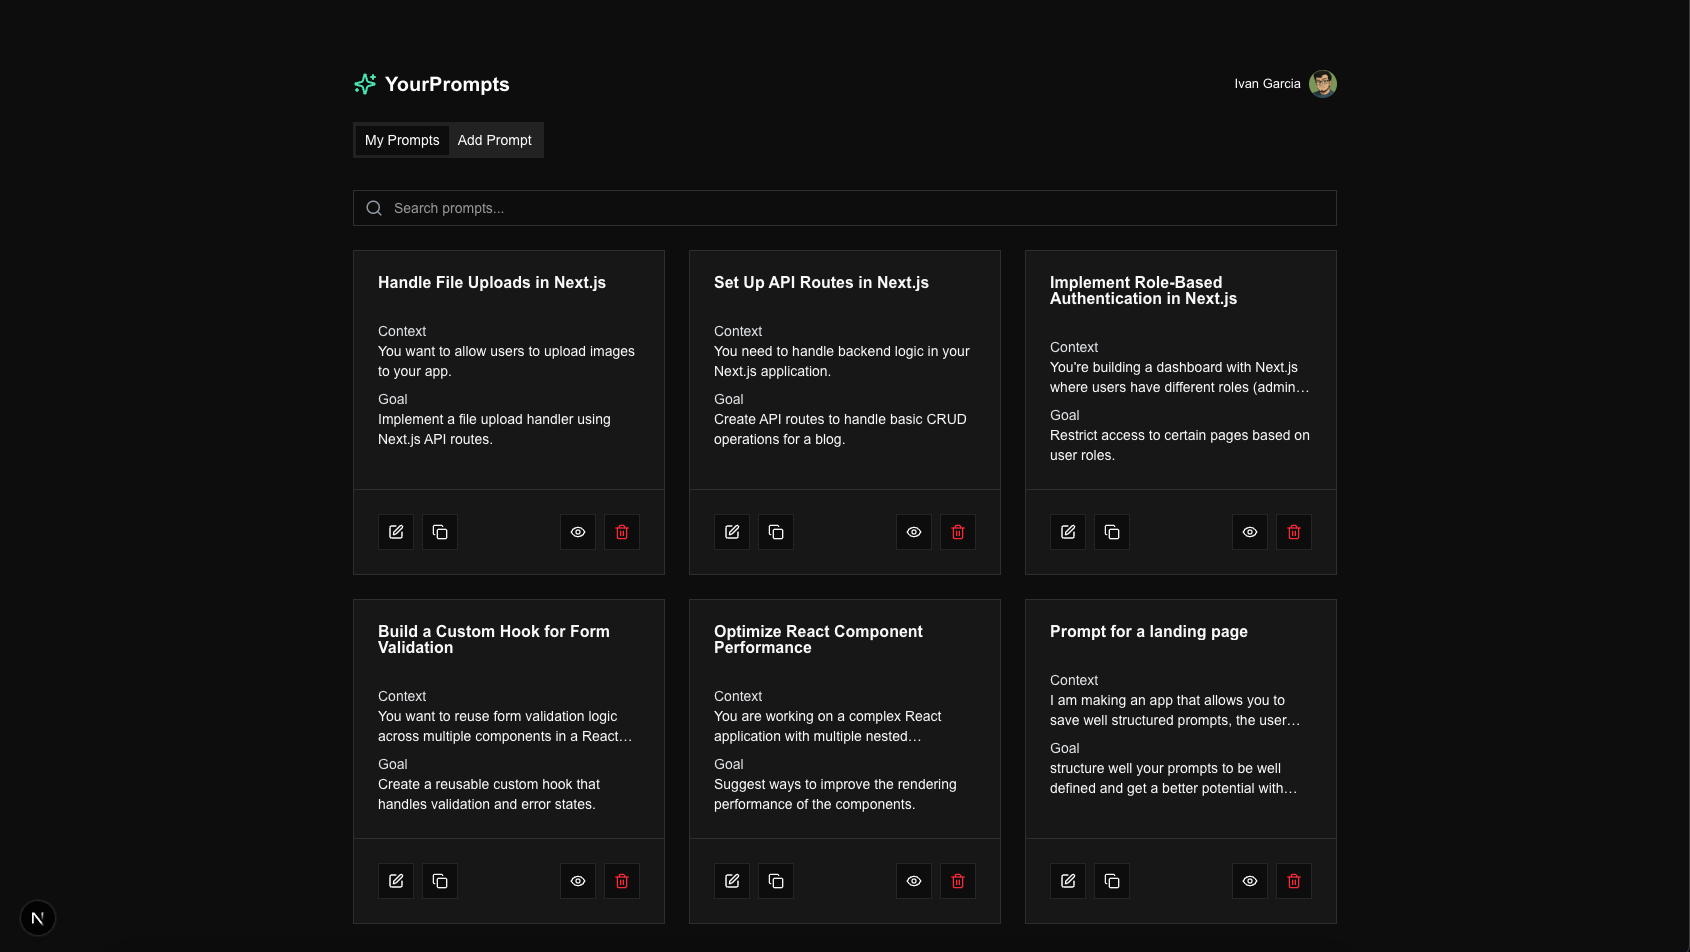The height and width of the screenshot is (952, 1690).
Task: Preview "Handle File Uploads in Next.js" with eye icon
Action: 577,531
